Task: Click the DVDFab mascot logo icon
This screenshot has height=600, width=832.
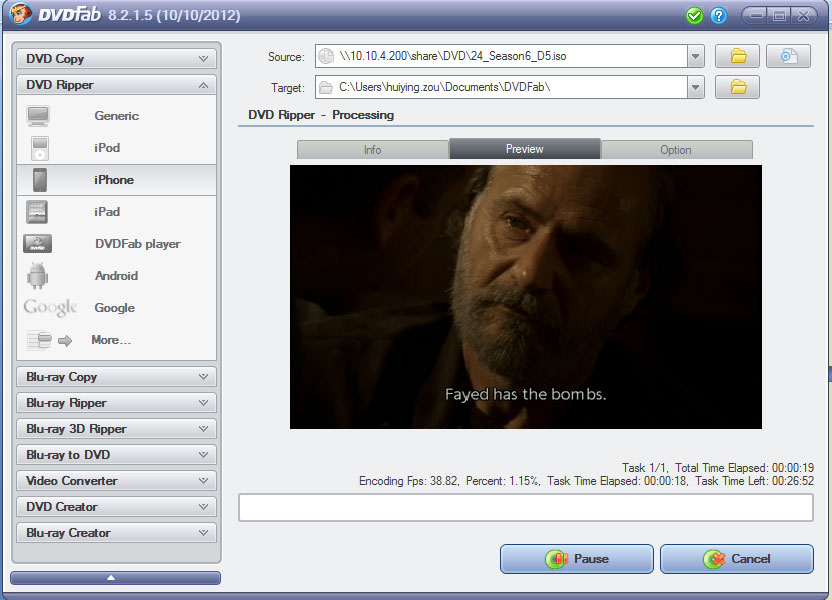Action: pos(20,14)
